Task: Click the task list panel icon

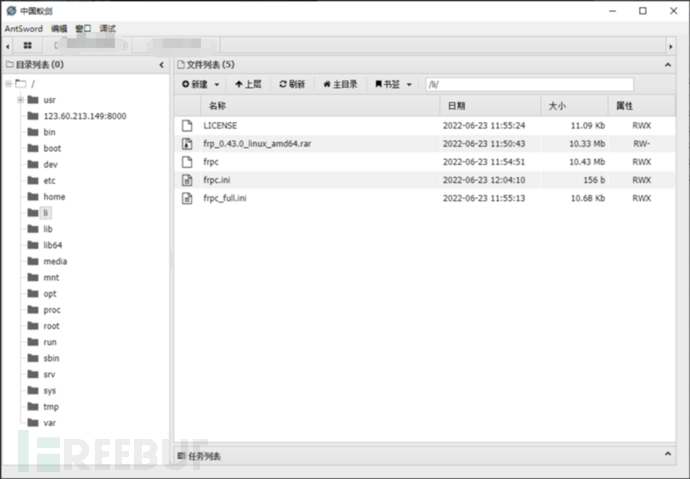Action: (181, 456)
